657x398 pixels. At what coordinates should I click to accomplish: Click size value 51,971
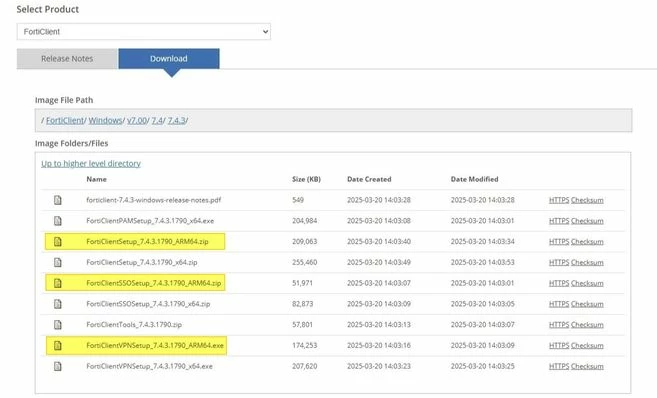point(303,283)
